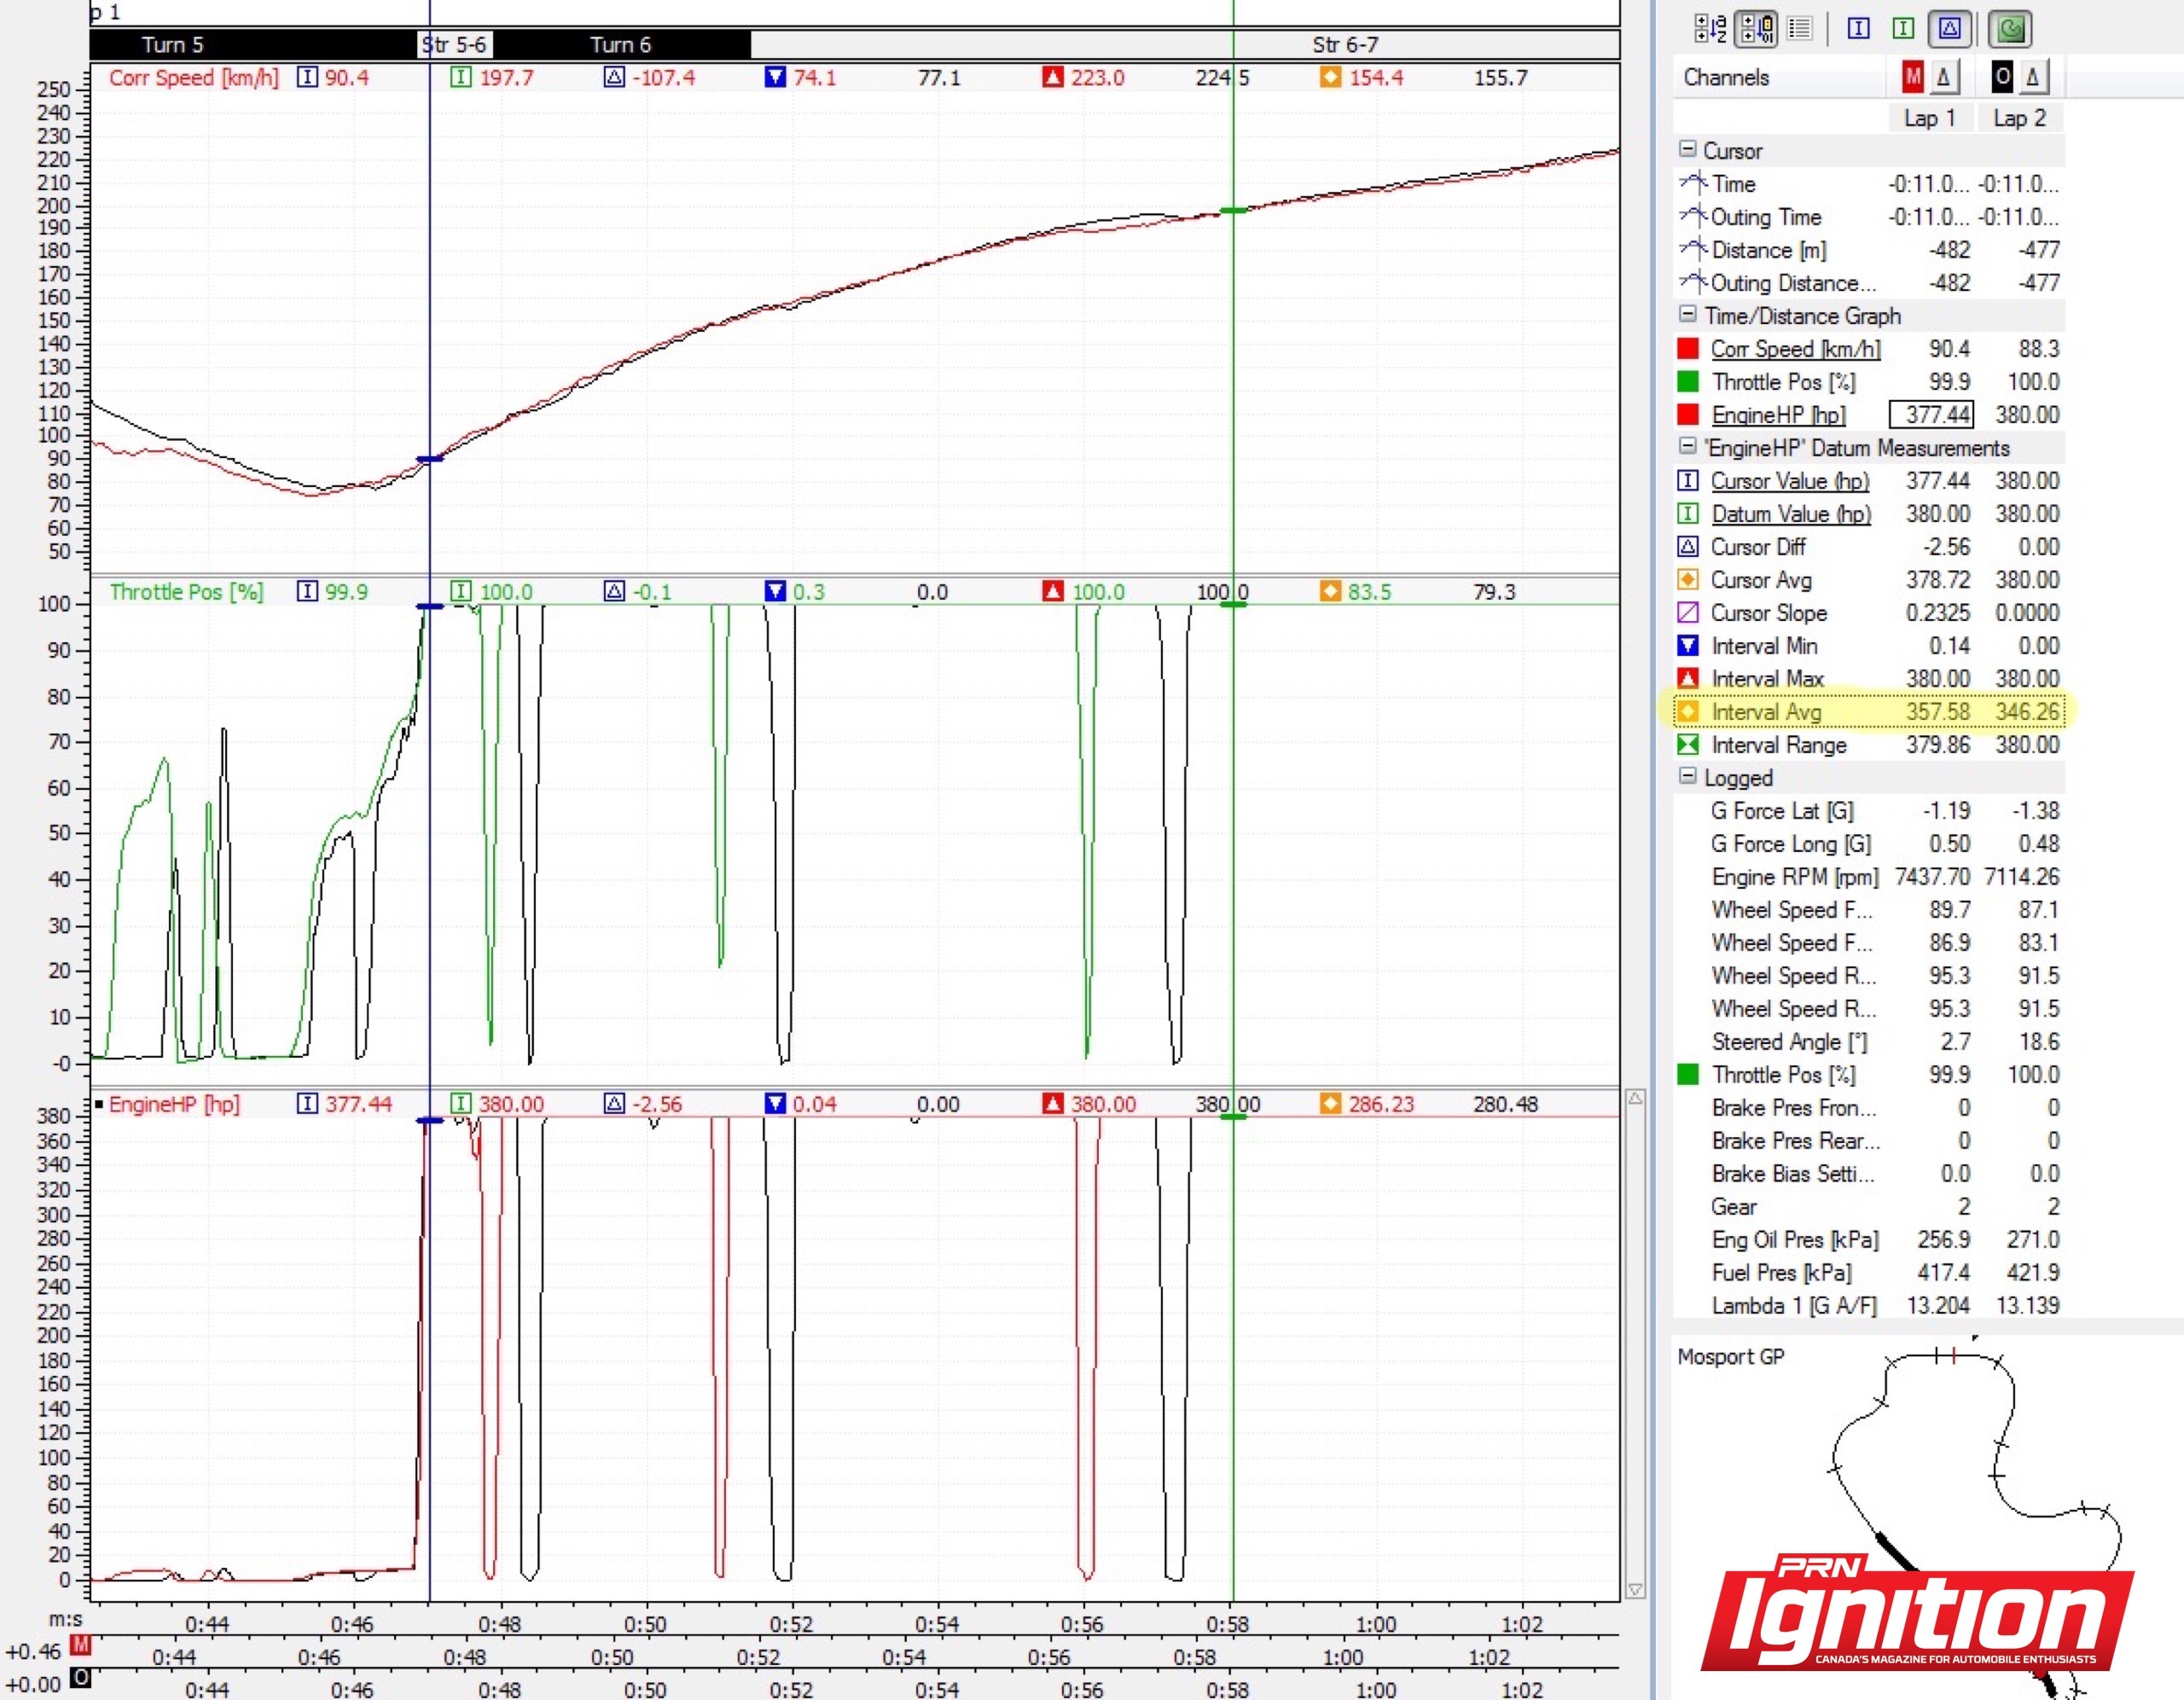Click the Cursor Value (hp) link

point(1790,481)
